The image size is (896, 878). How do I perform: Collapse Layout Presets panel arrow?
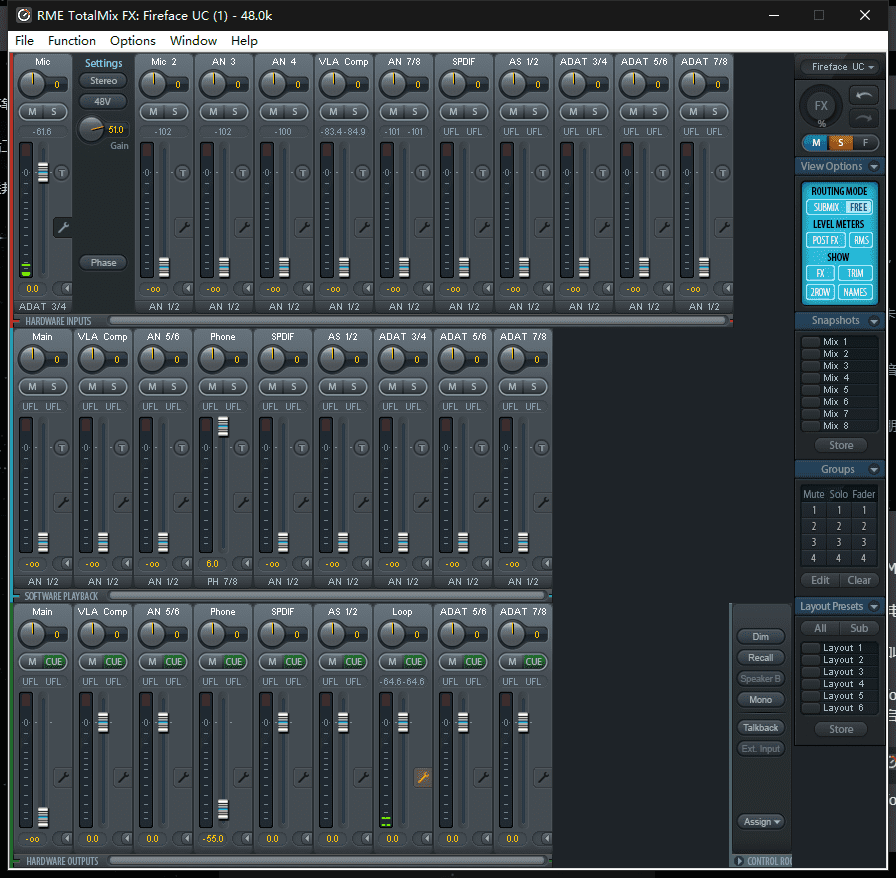(x=874, y=606)
